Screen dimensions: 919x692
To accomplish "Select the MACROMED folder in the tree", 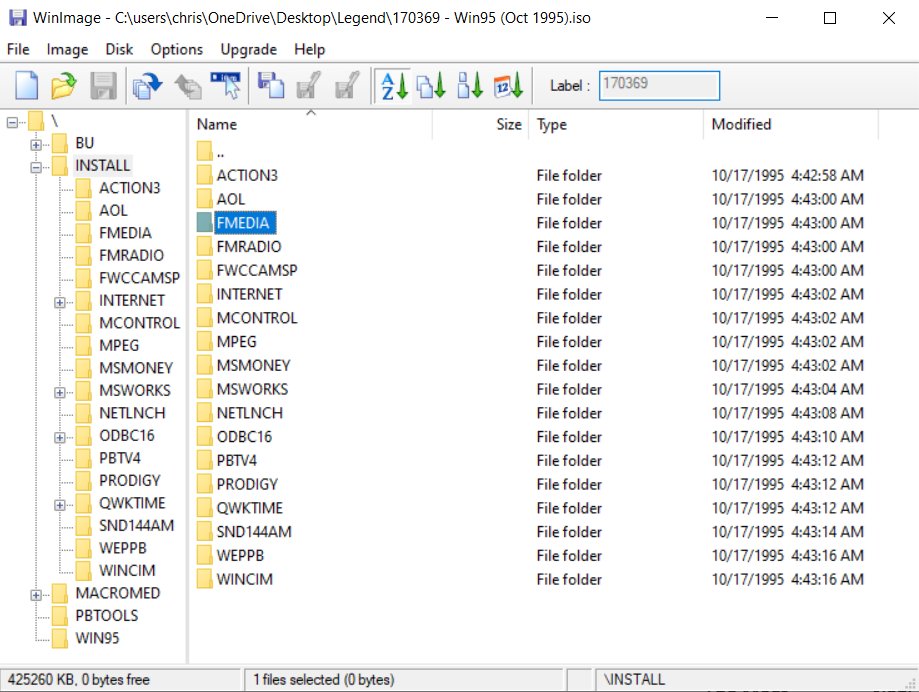I will (118, 593).
